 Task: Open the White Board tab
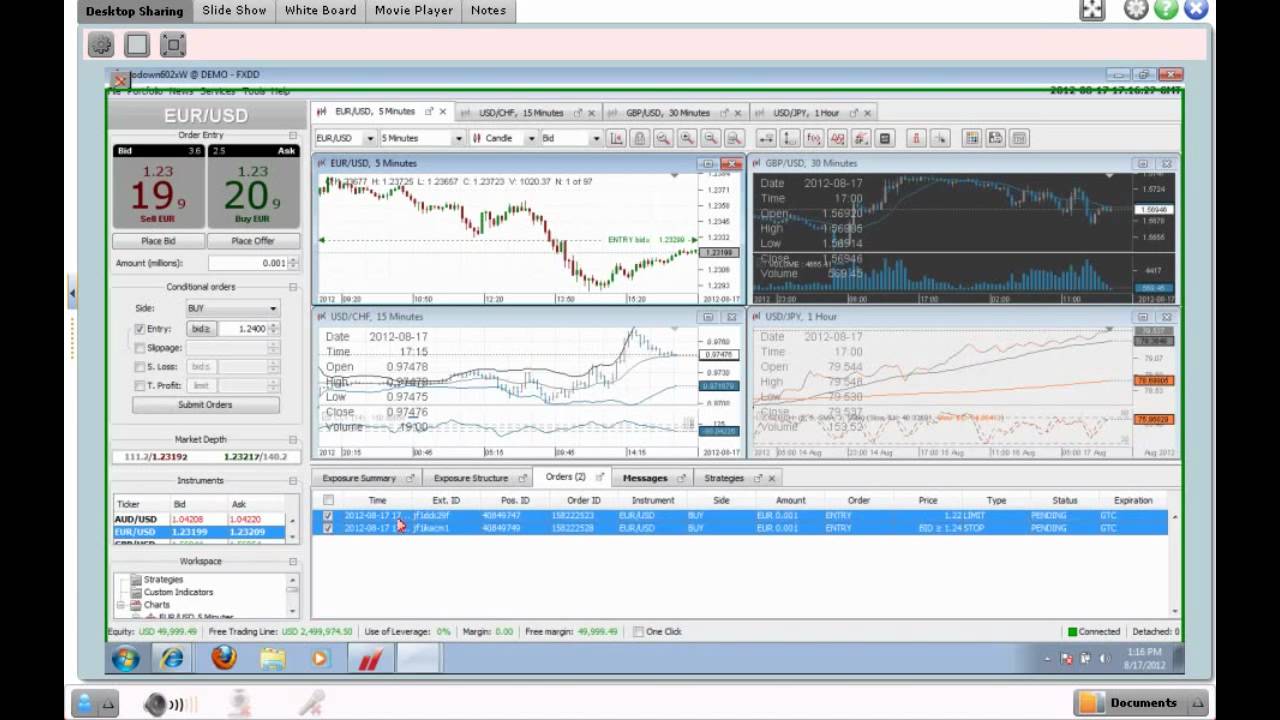[320, 10]
